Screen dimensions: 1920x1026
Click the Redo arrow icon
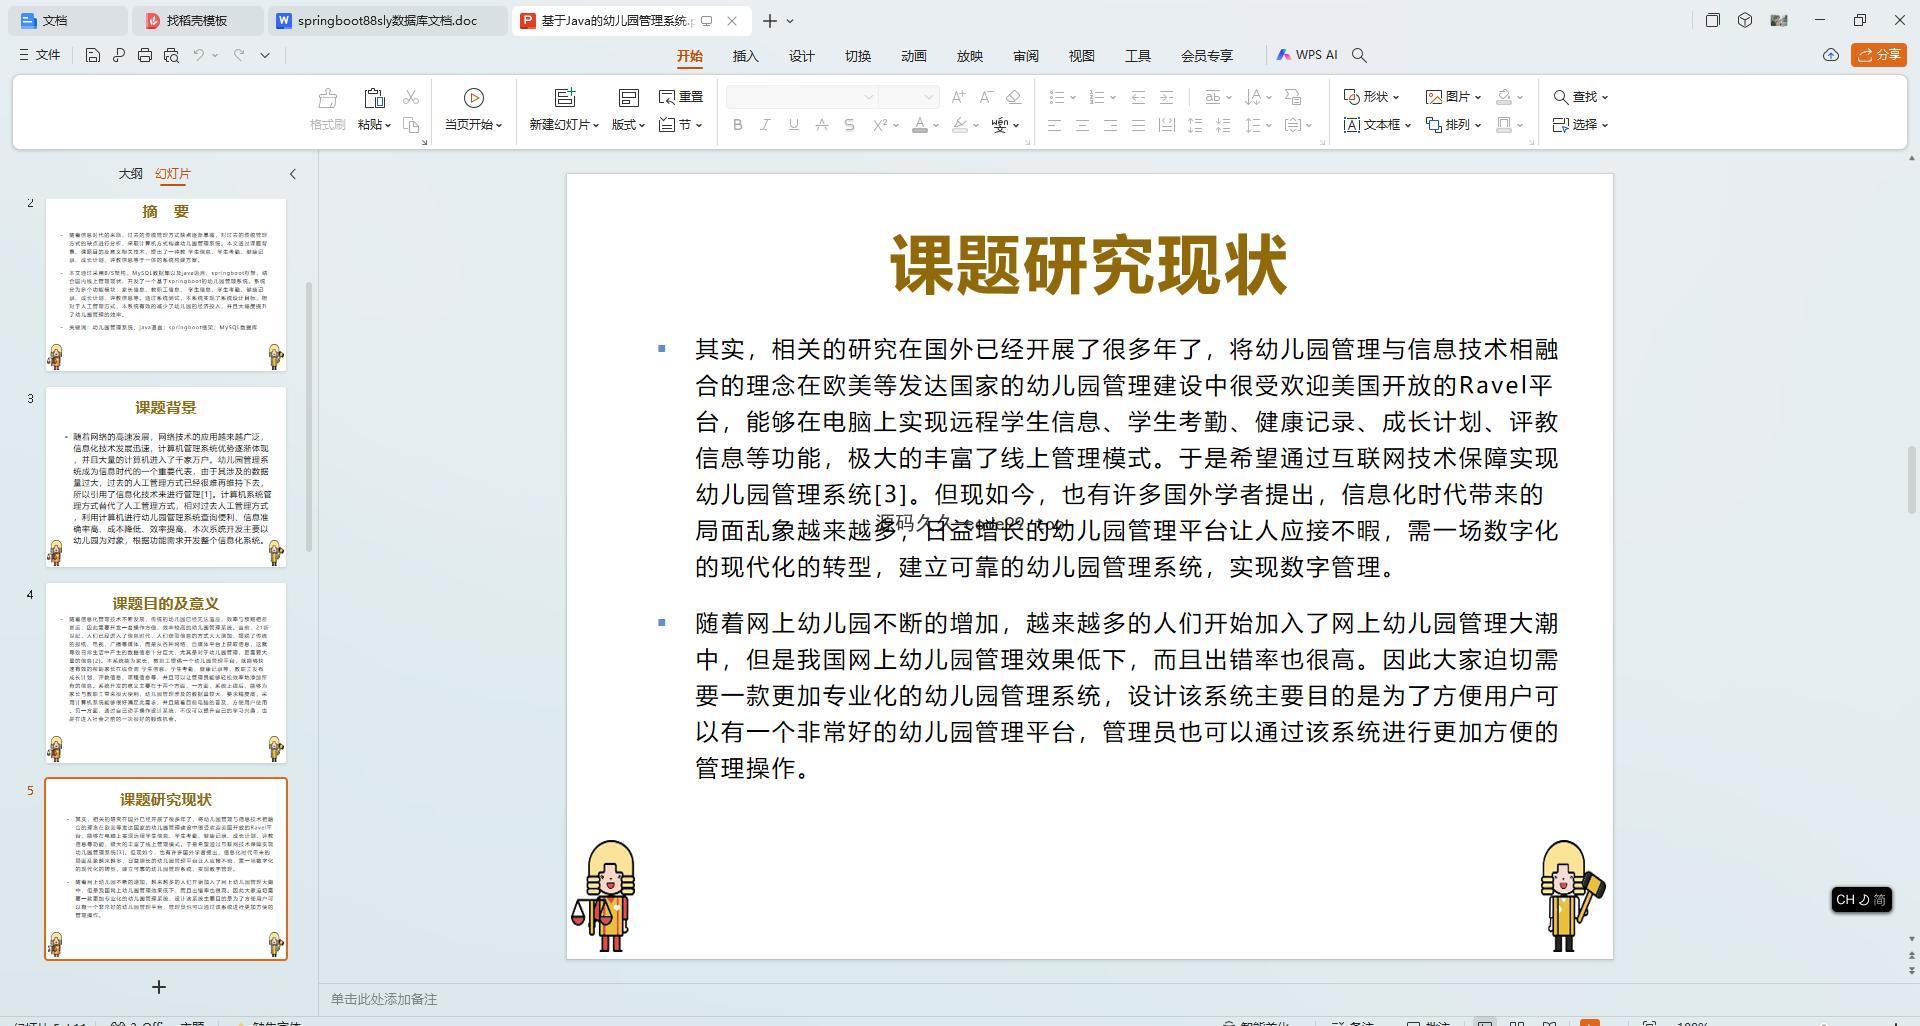pos(239,55)
